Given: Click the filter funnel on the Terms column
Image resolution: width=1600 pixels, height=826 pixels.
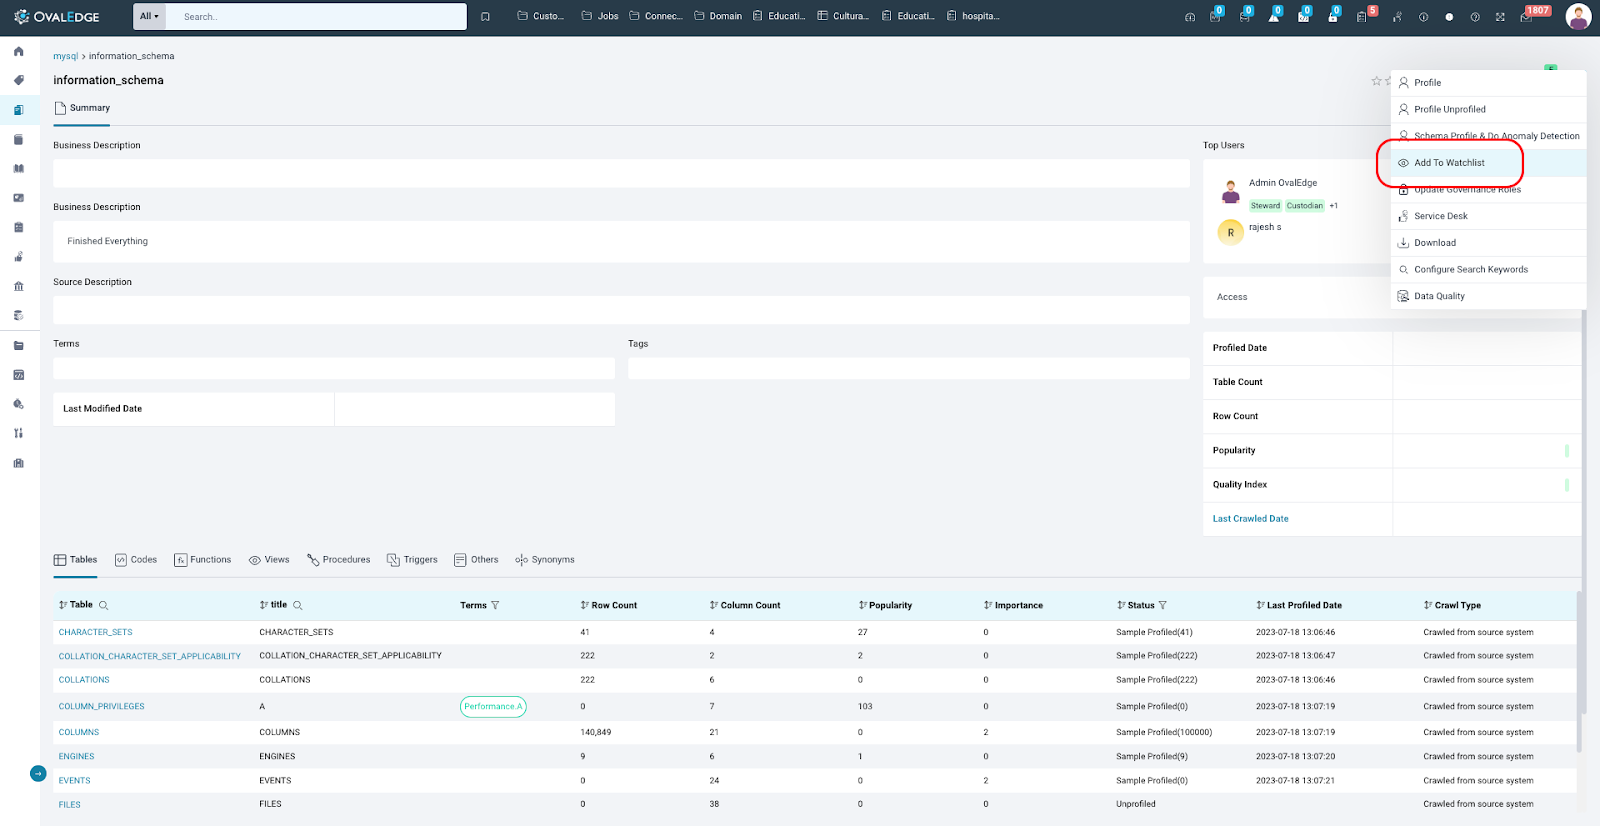Looking at the screenshot, I should [495, 605].
